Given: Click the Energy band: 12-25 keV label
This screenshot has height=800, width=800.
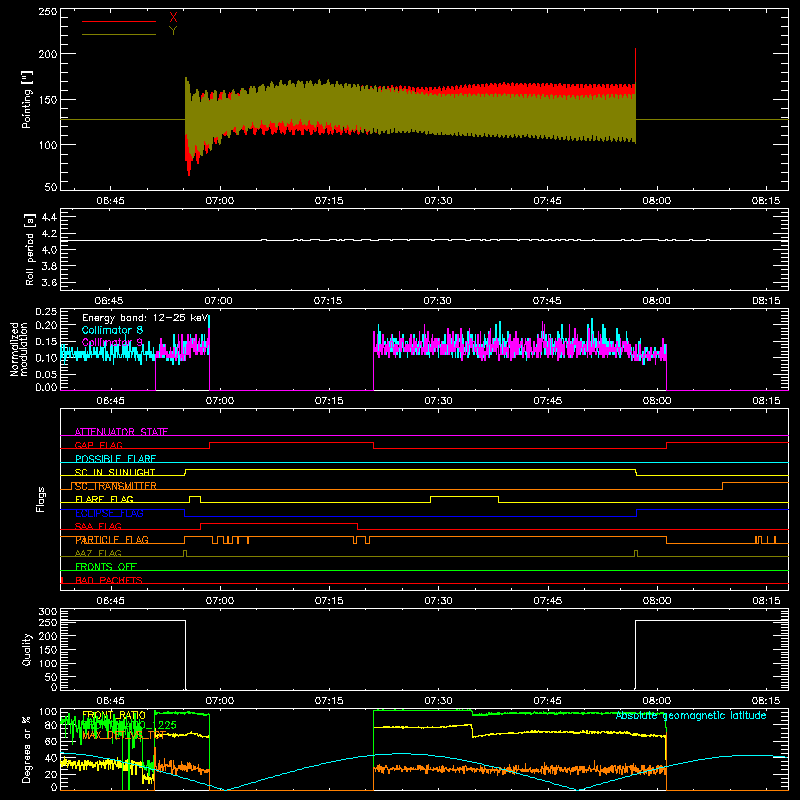Looking at the screenshot, I should [145, 318].
